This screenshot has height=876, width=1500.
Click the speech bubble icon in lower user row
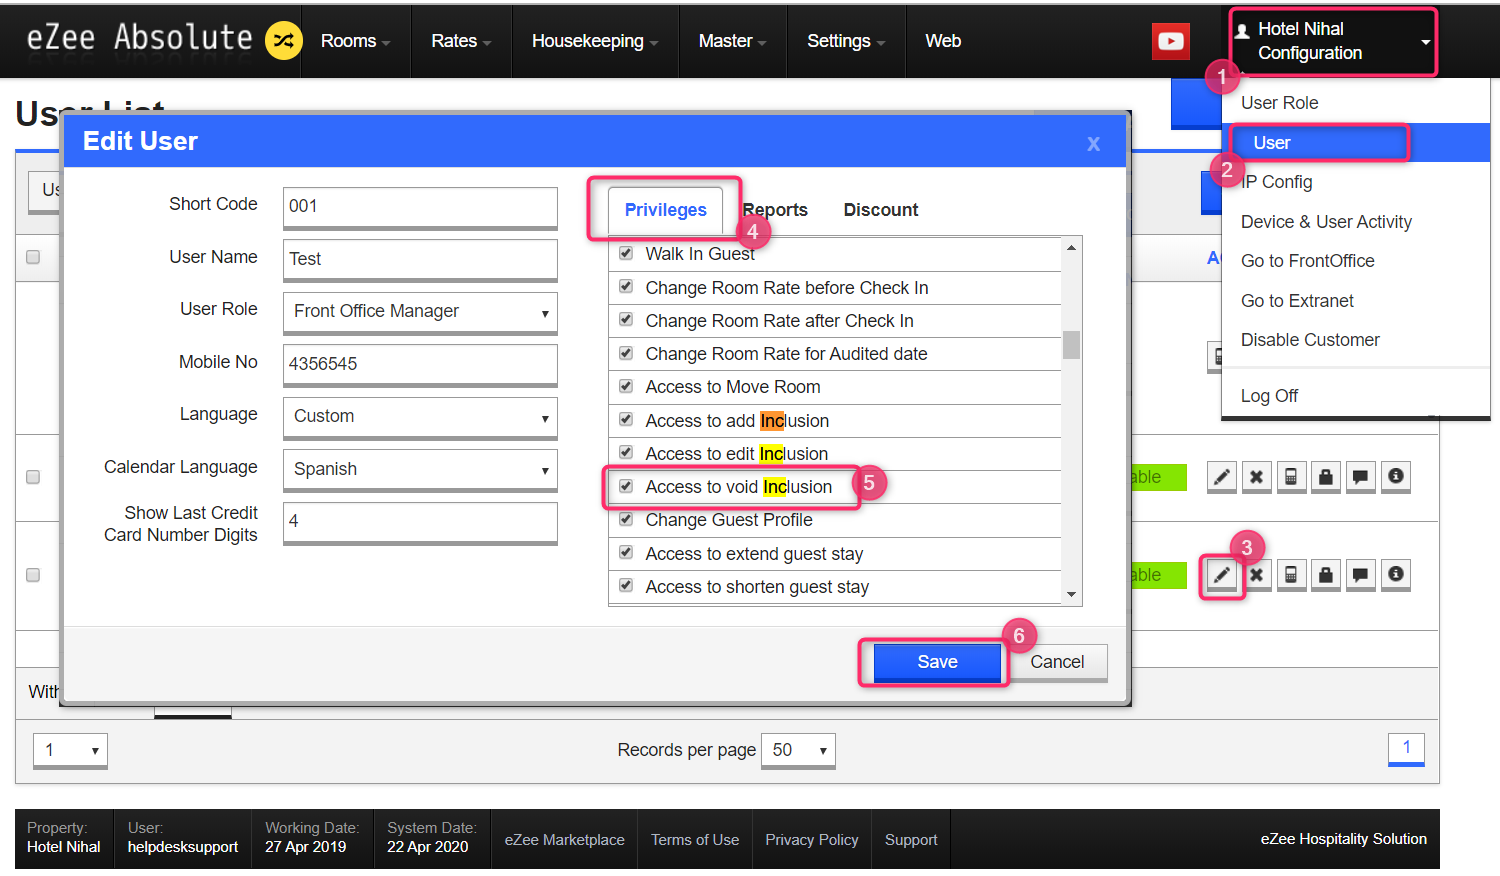(1361, 575)
